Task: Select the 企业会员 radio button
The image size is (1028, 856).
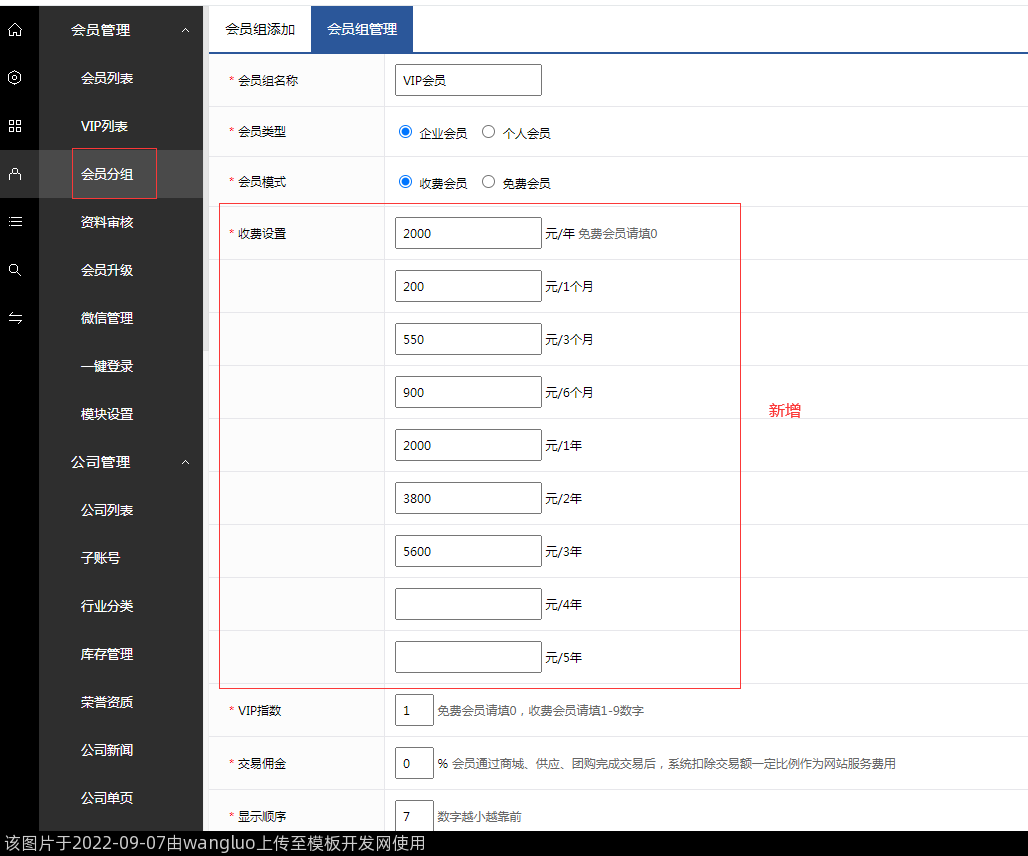Action: (405, 132)
